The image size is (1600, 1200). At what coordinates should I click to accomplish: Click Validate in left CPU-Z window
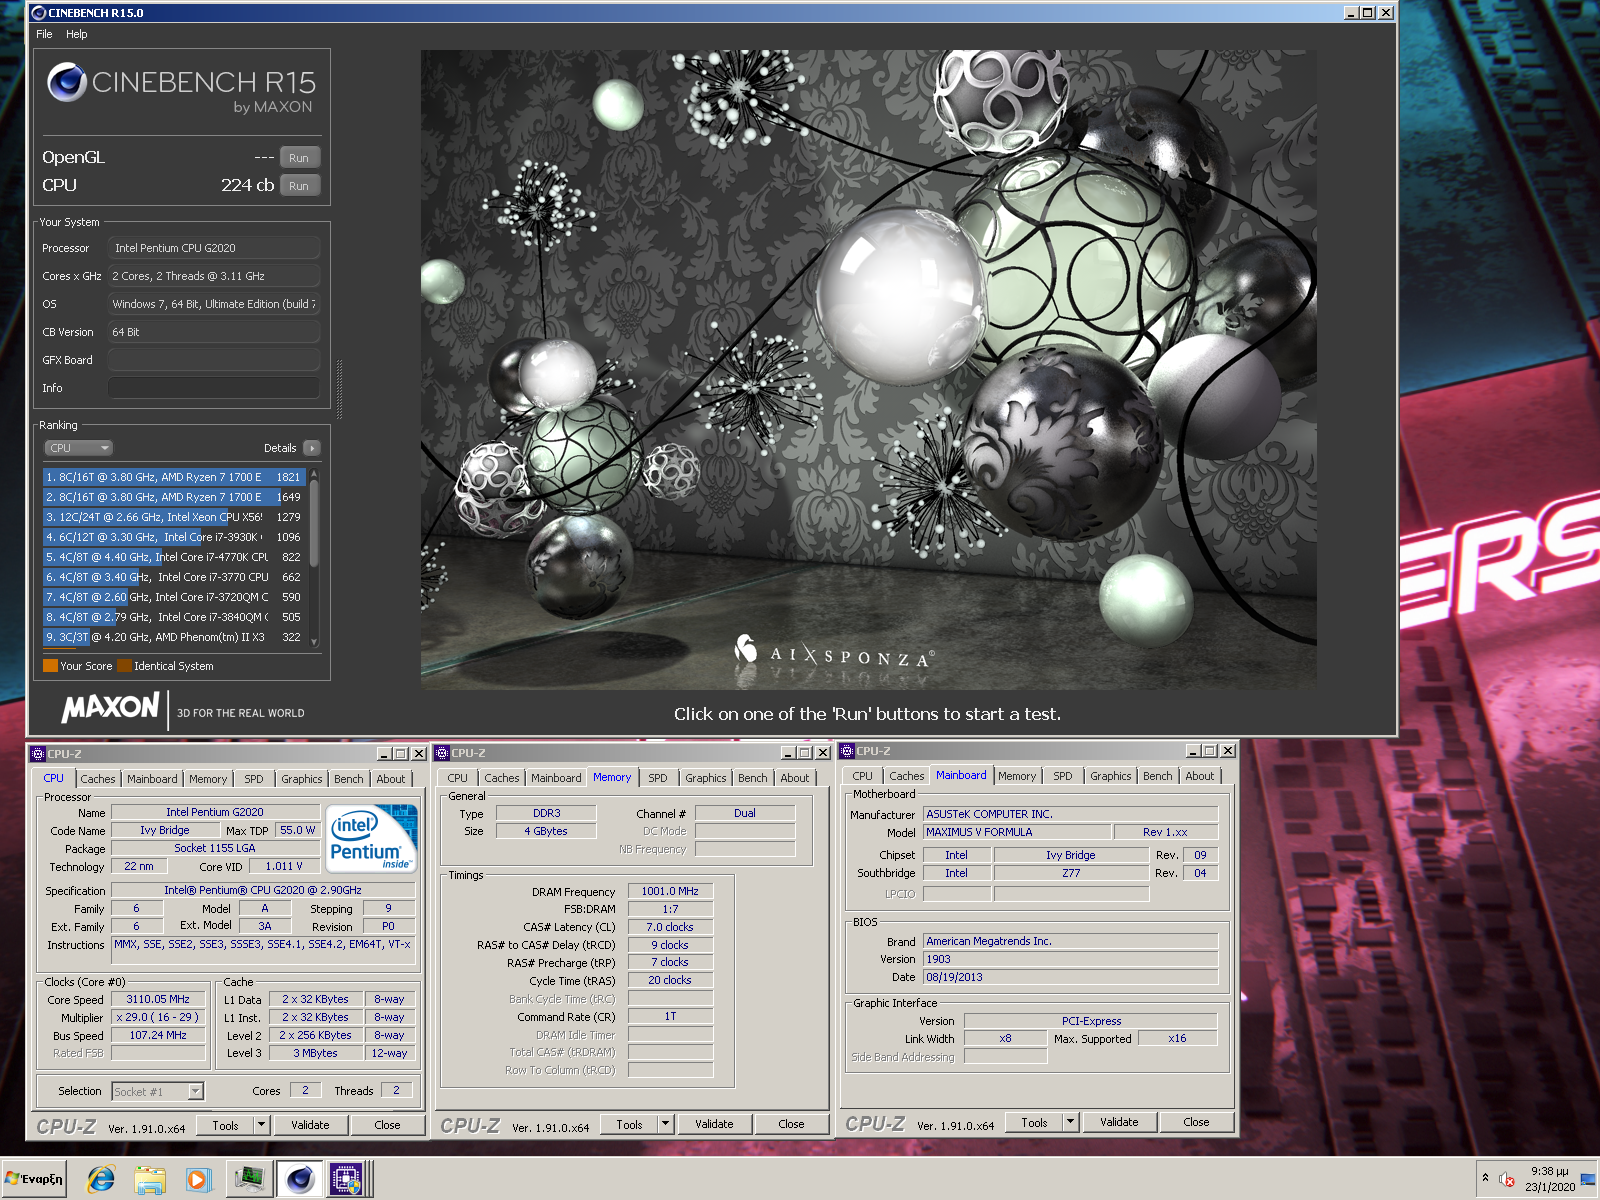[310, 1125]
